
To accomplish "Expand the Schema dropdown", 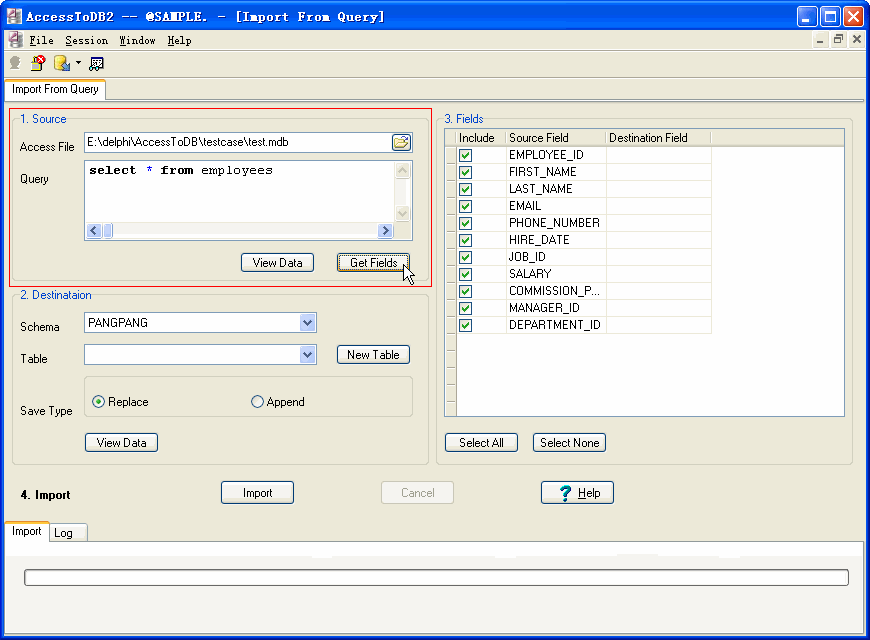I will tap(307, 322).
